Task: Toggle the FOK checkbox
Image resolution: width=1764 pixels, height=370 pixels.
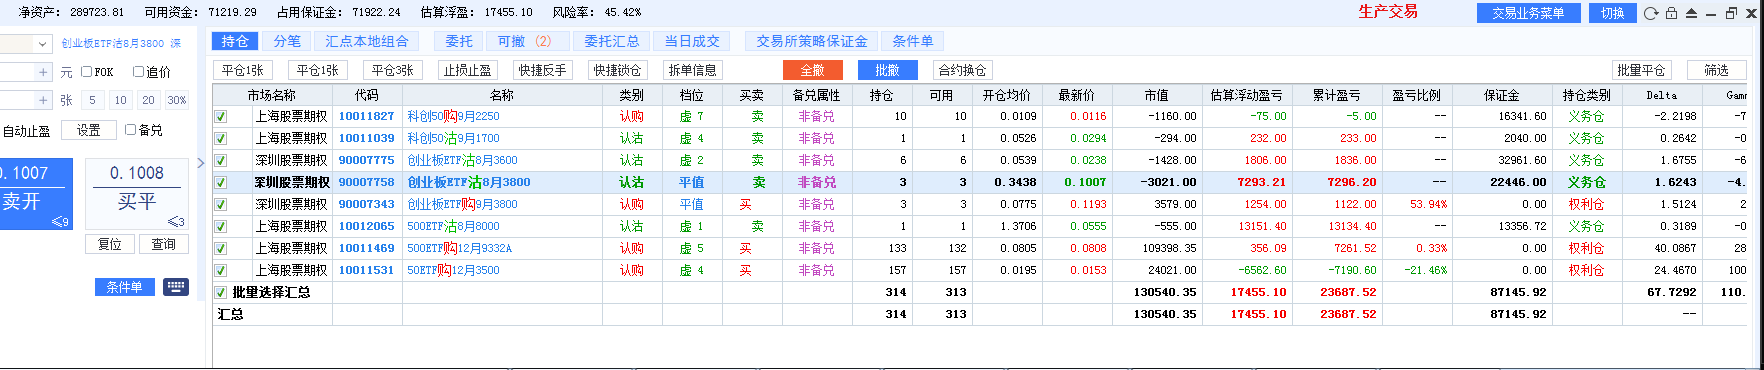Action: point(86,72)
